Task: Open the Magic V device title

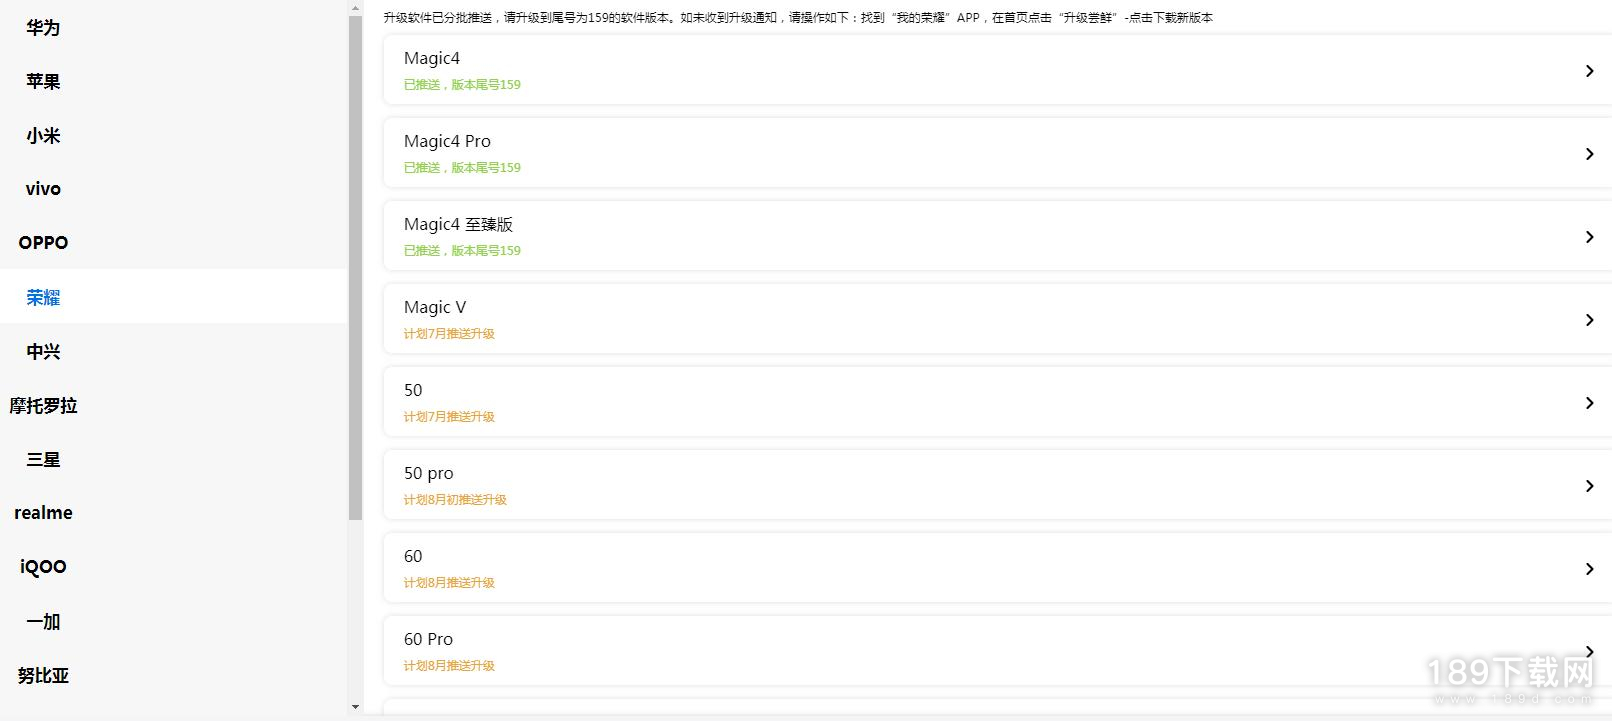Action: coord(435,307)
